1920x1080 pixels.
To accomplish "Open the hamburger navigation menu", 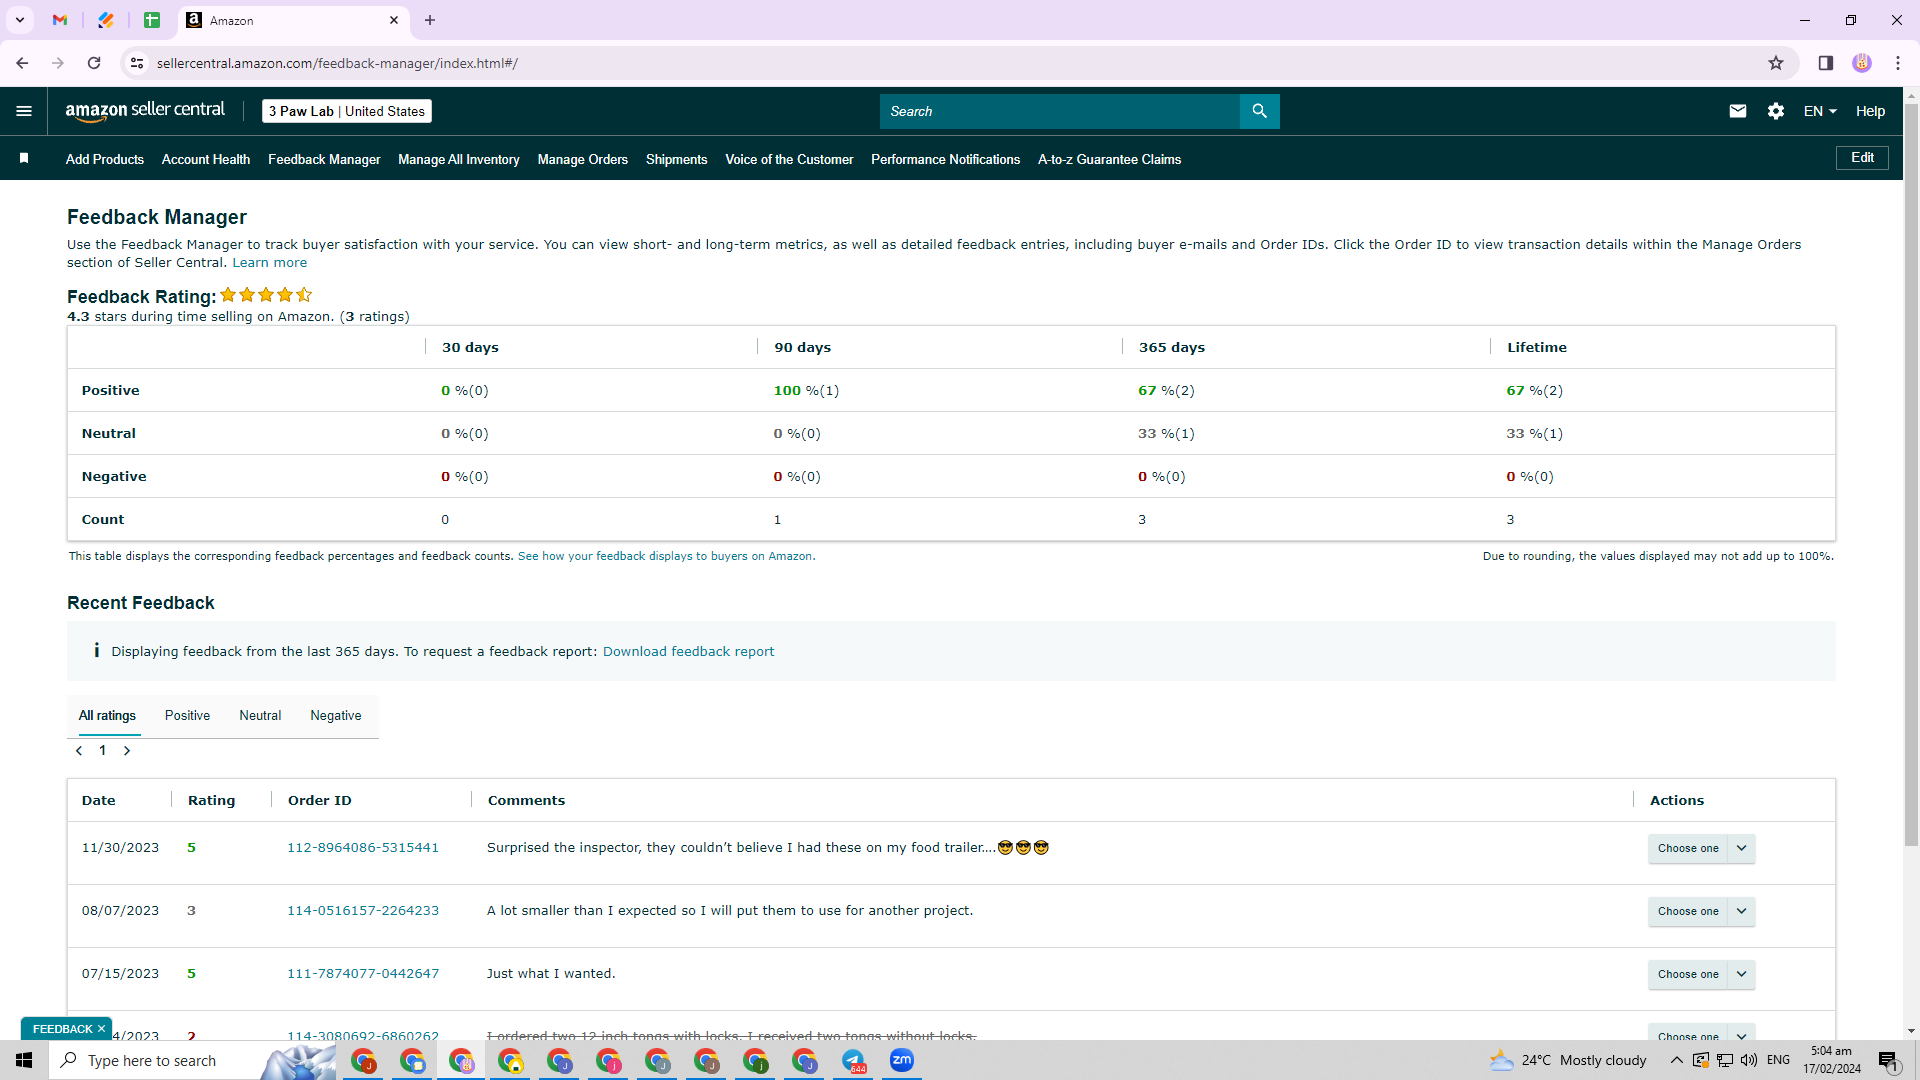I will click(24, 111).
